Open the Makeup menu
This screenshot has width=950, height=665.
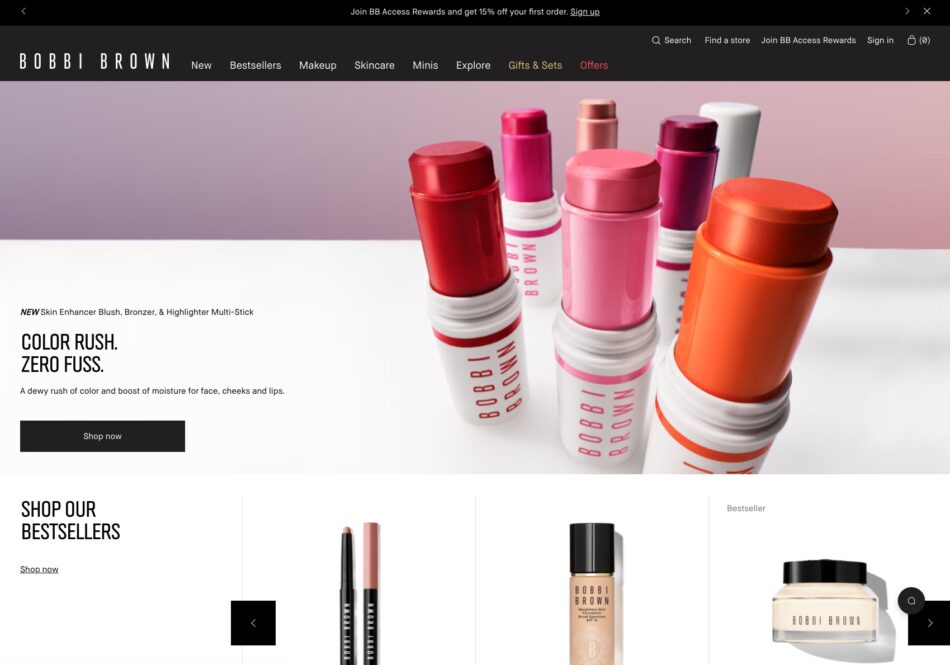click(317, 65)
